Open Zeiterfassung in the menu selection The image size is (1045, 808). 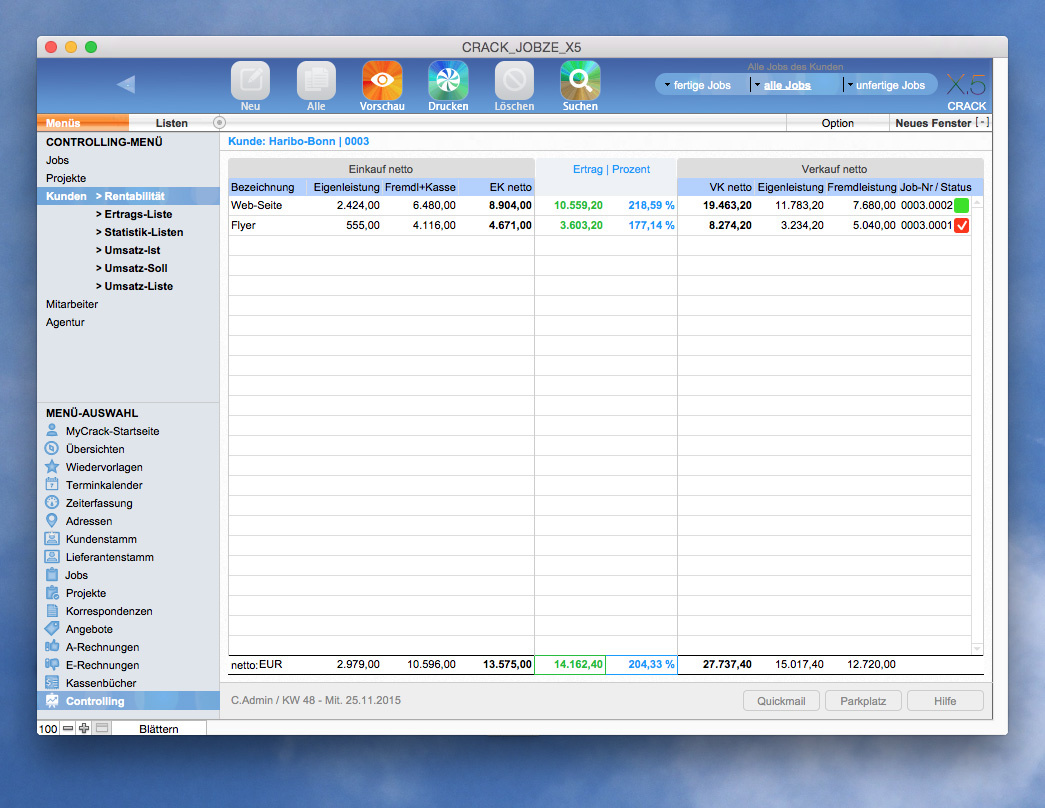point(99,503)
